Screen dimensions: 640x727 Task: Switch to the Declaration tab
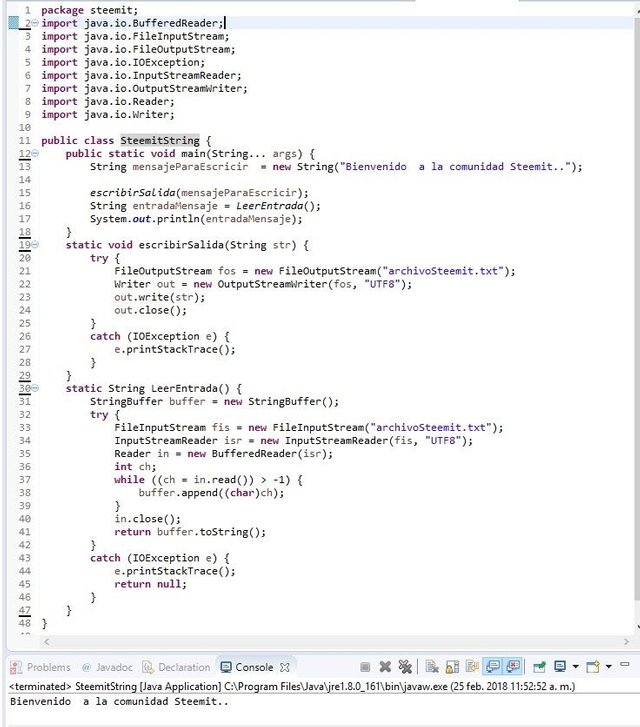coord(176,667)
